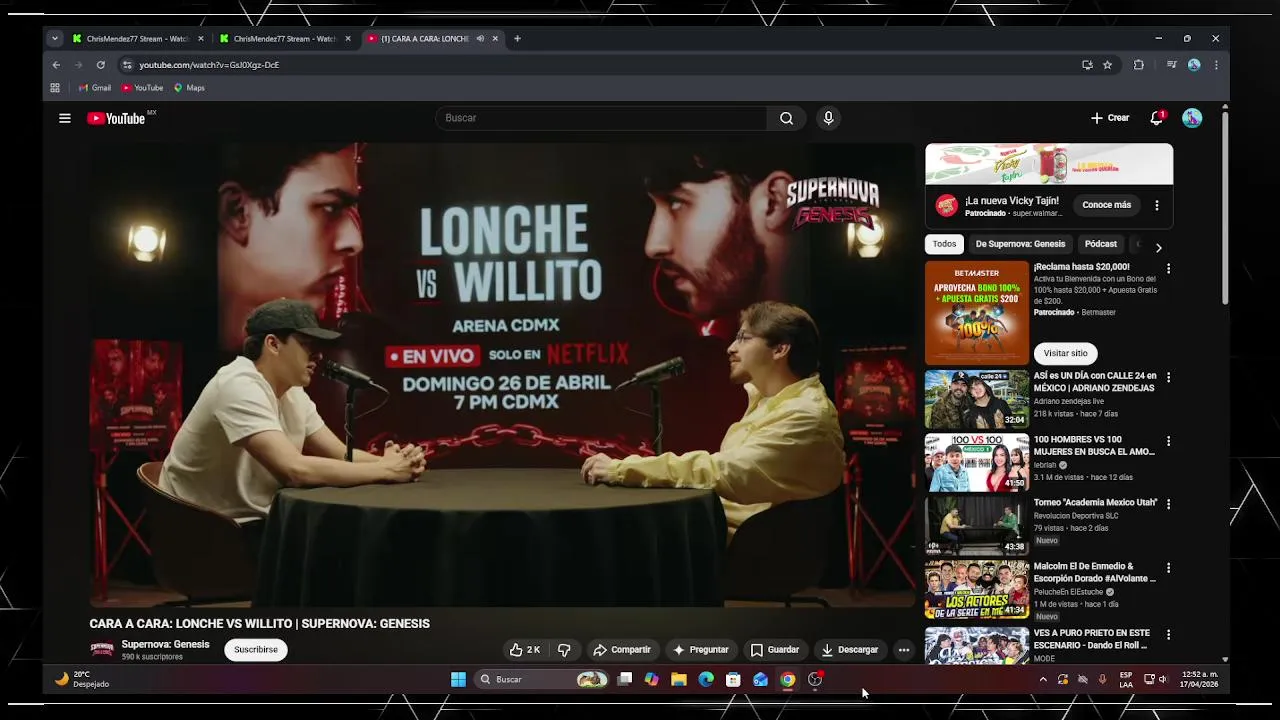Open options for 100 HOMBRES VS 100 video
Screen dimensions: 1280x720
[1168, 441]
